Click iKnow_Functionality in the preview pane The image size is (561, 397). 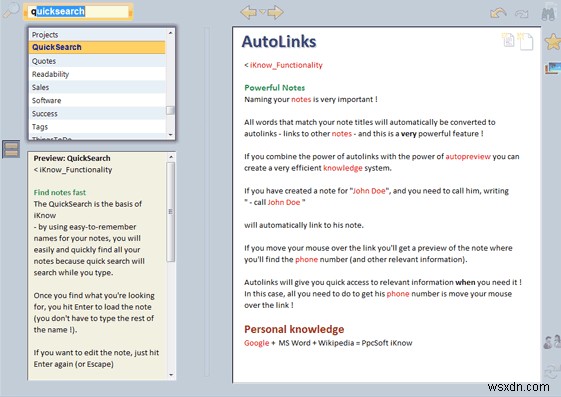pyautogui.click(x=75, y=170)
